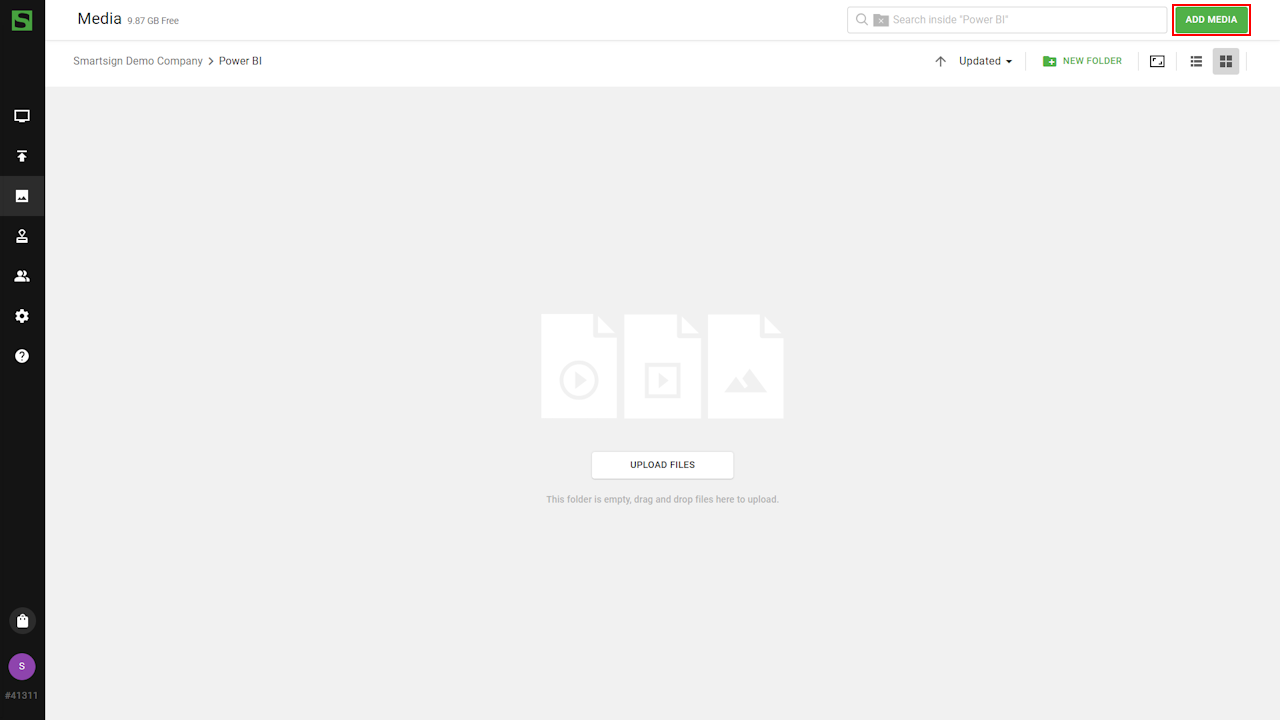
Task: Open the Publish upload icon in sidebar
Action: pyautogui.click(x=22, y=156)
